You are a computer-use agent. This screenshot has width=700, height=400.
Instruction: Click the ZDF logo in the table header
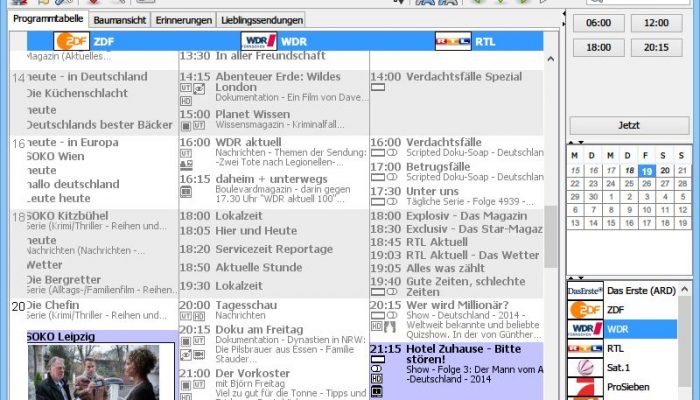pos(71,41)
